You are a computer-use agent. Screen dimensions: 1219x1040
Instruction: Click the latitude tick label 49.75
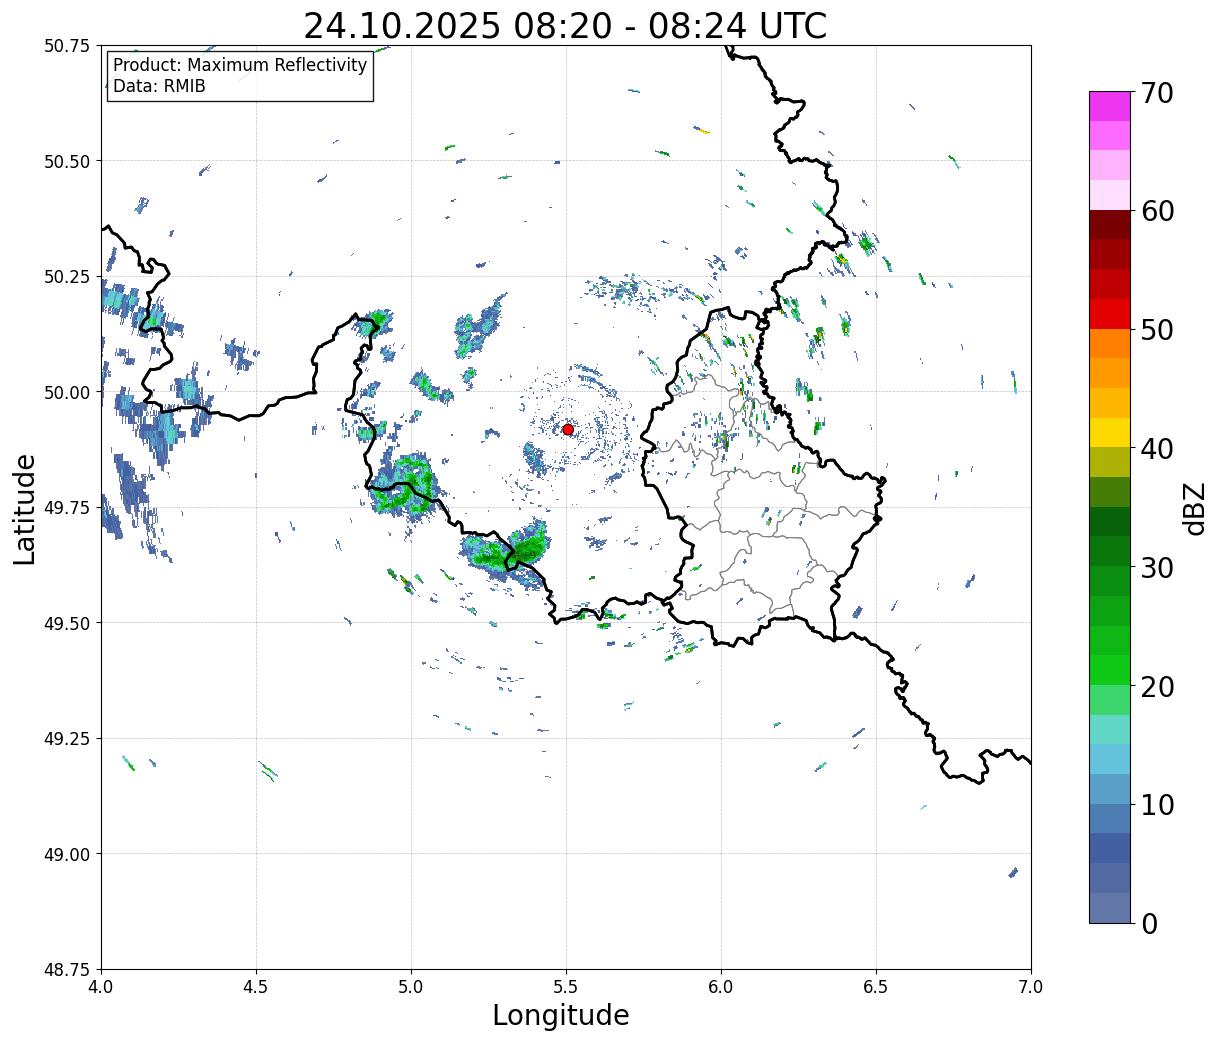(67, 508)
